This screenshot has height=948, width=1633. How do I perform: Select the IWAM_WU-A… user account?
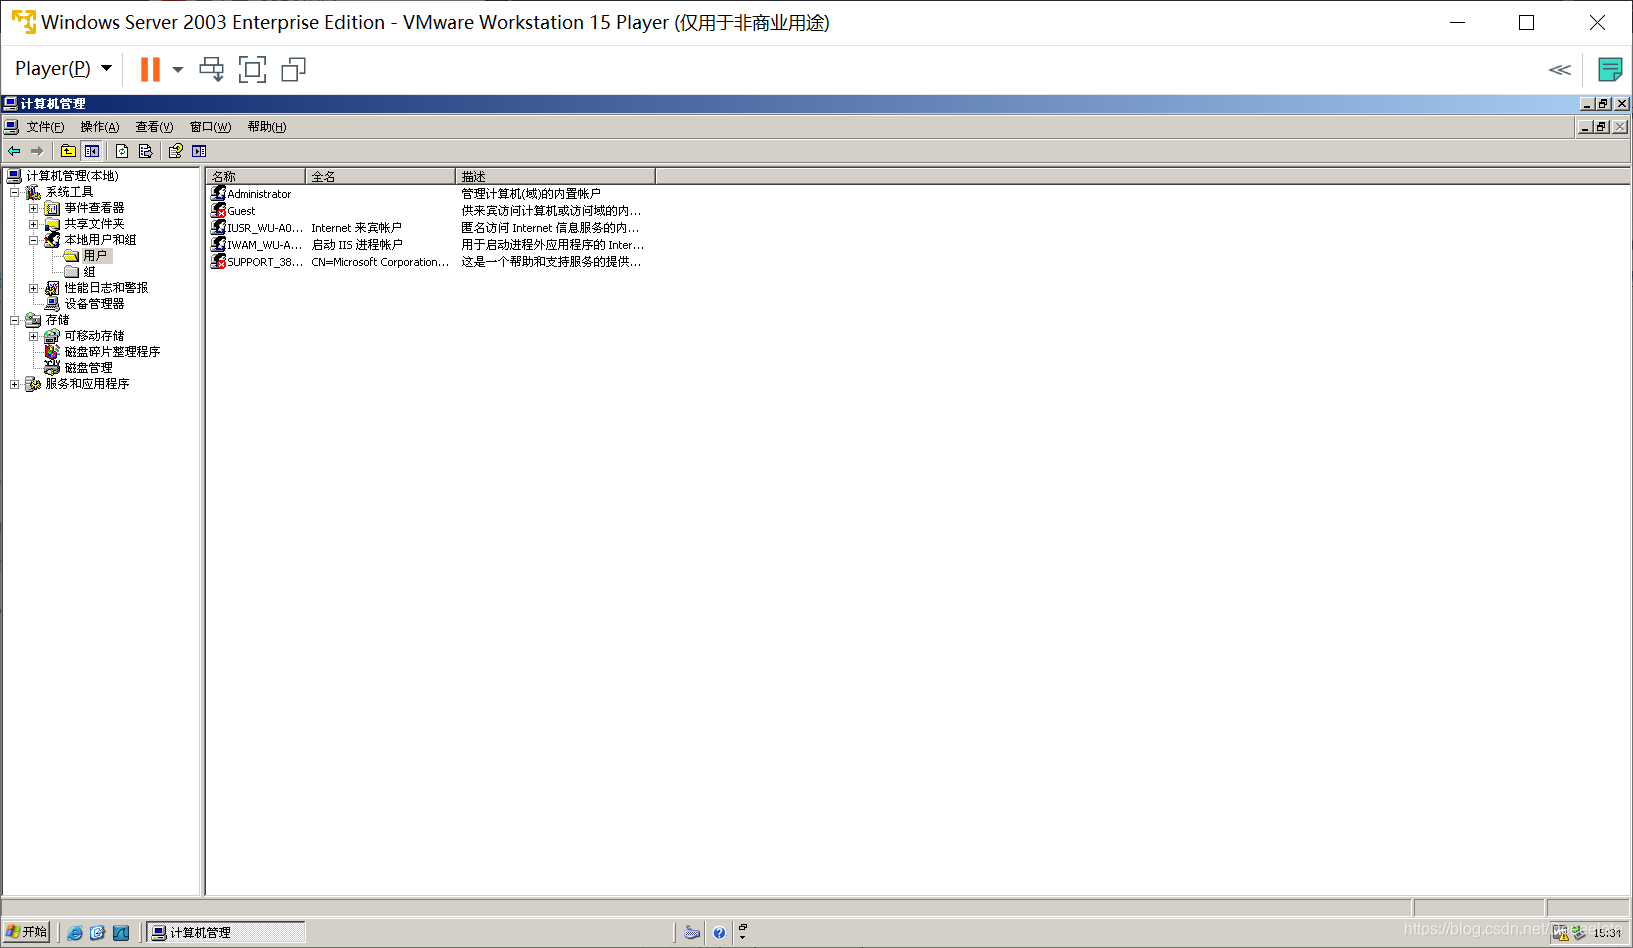(x=265, y=245)
